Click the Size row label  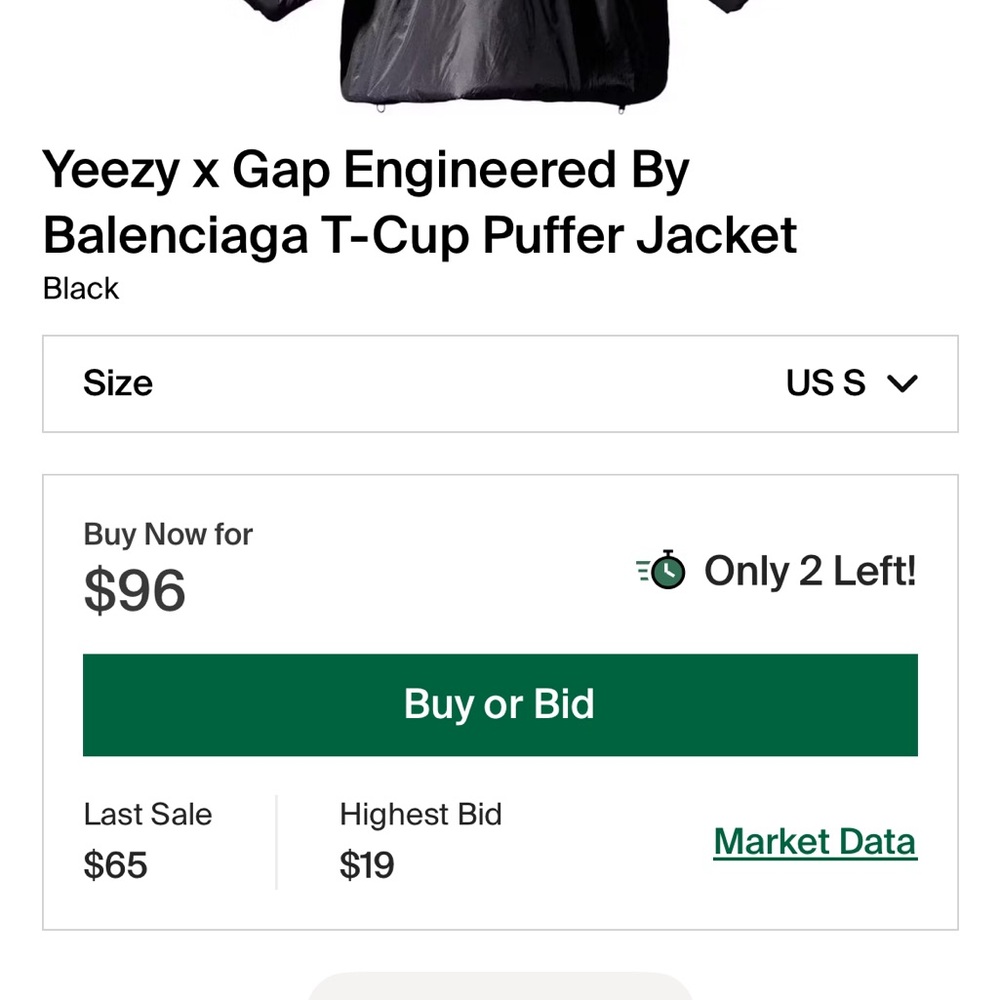click(x=117, y=383)
